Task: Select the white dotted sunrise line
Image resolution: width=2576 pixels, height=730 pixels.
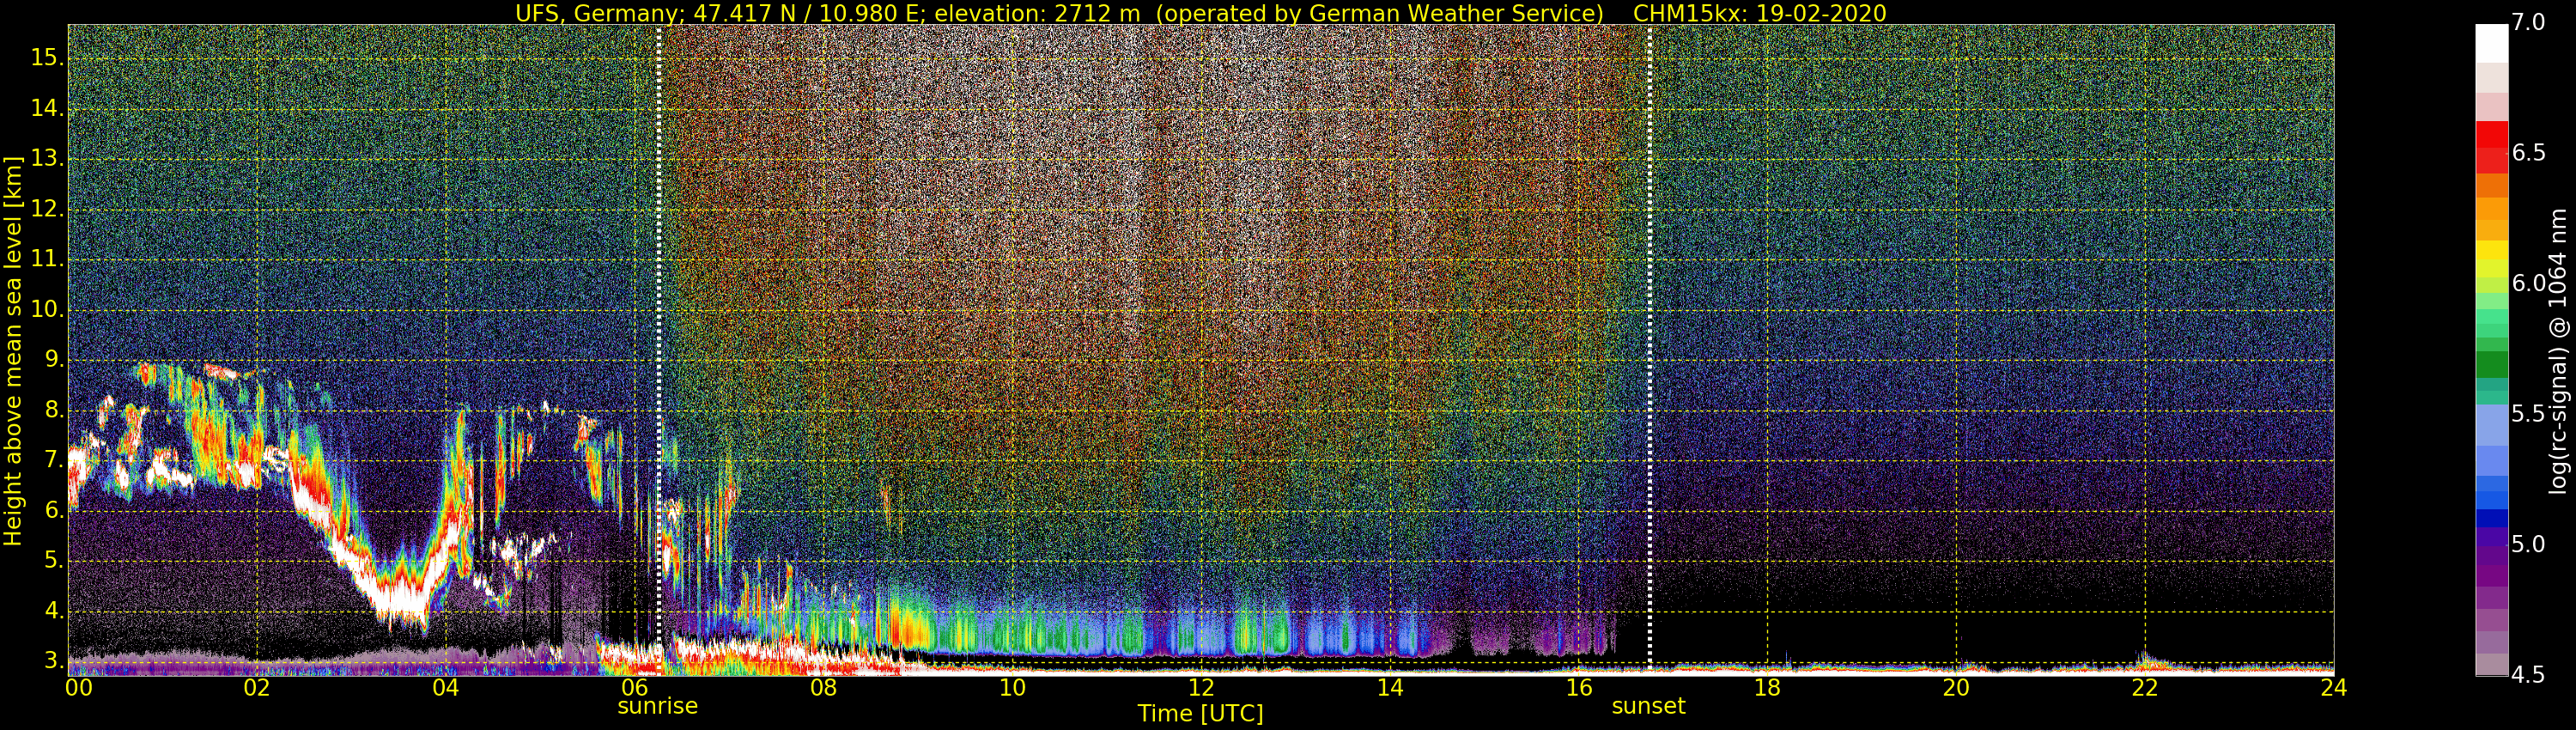Action: tap(659, 300)
